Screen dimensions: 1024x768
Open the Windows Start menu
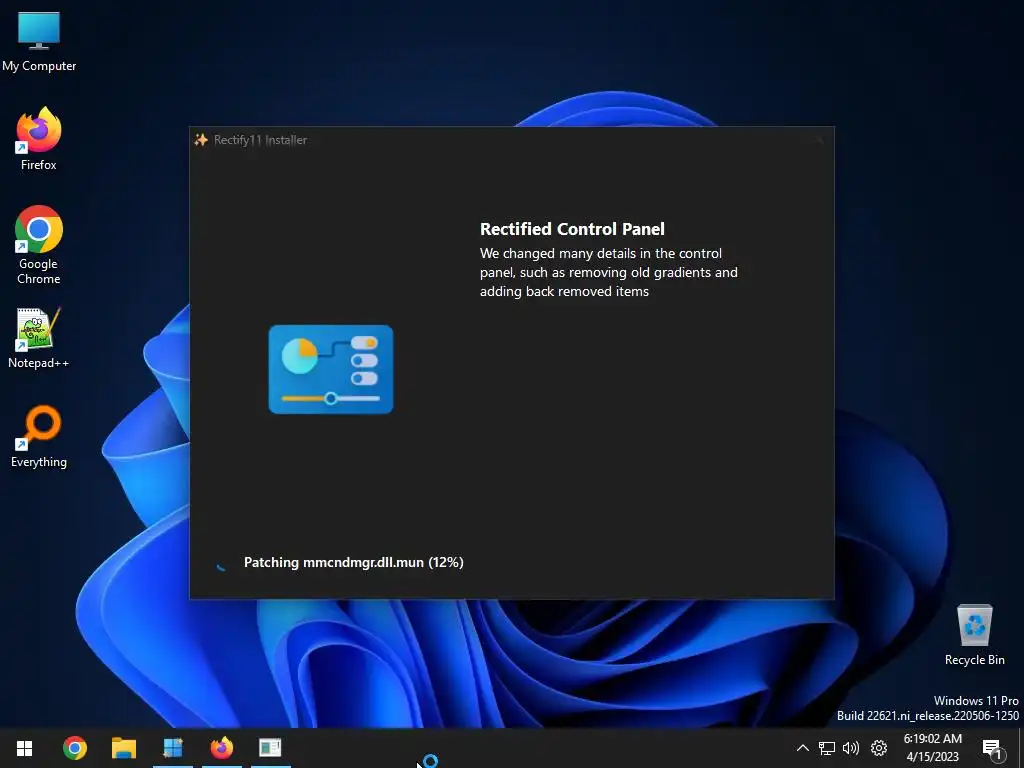click(x=25, y=748)
